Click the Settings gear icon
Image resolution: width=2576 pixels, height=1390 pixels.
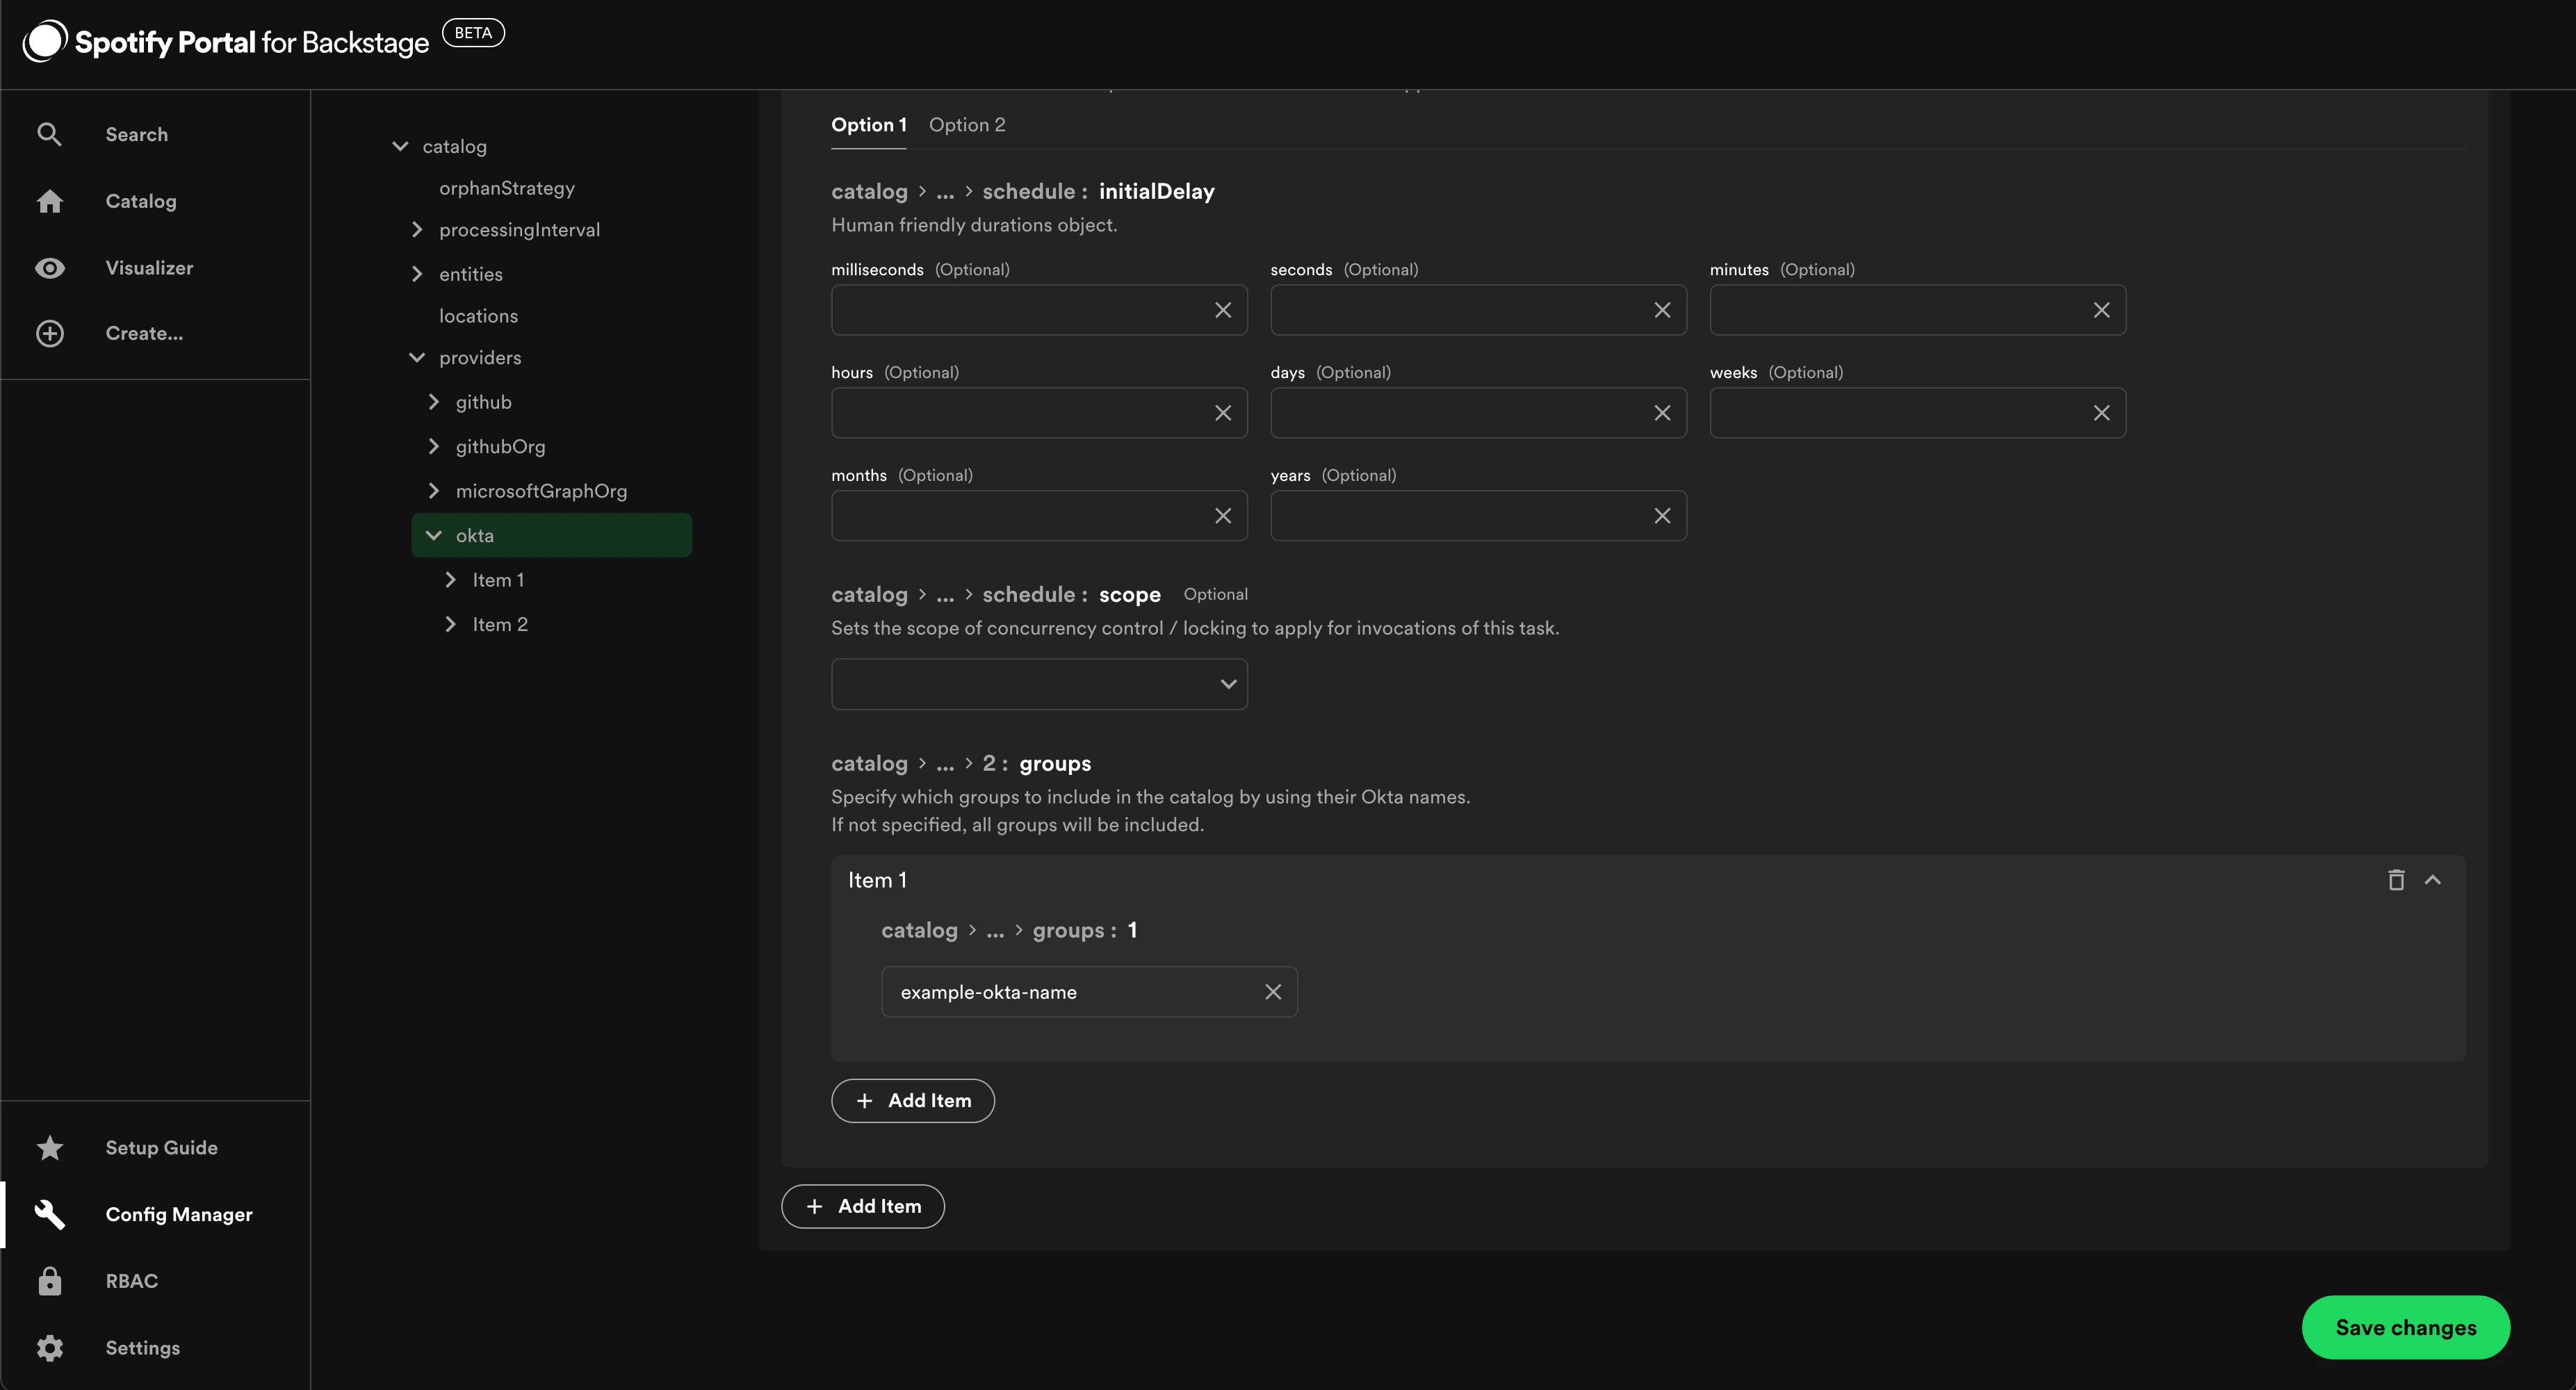(x=49, y=1348)
